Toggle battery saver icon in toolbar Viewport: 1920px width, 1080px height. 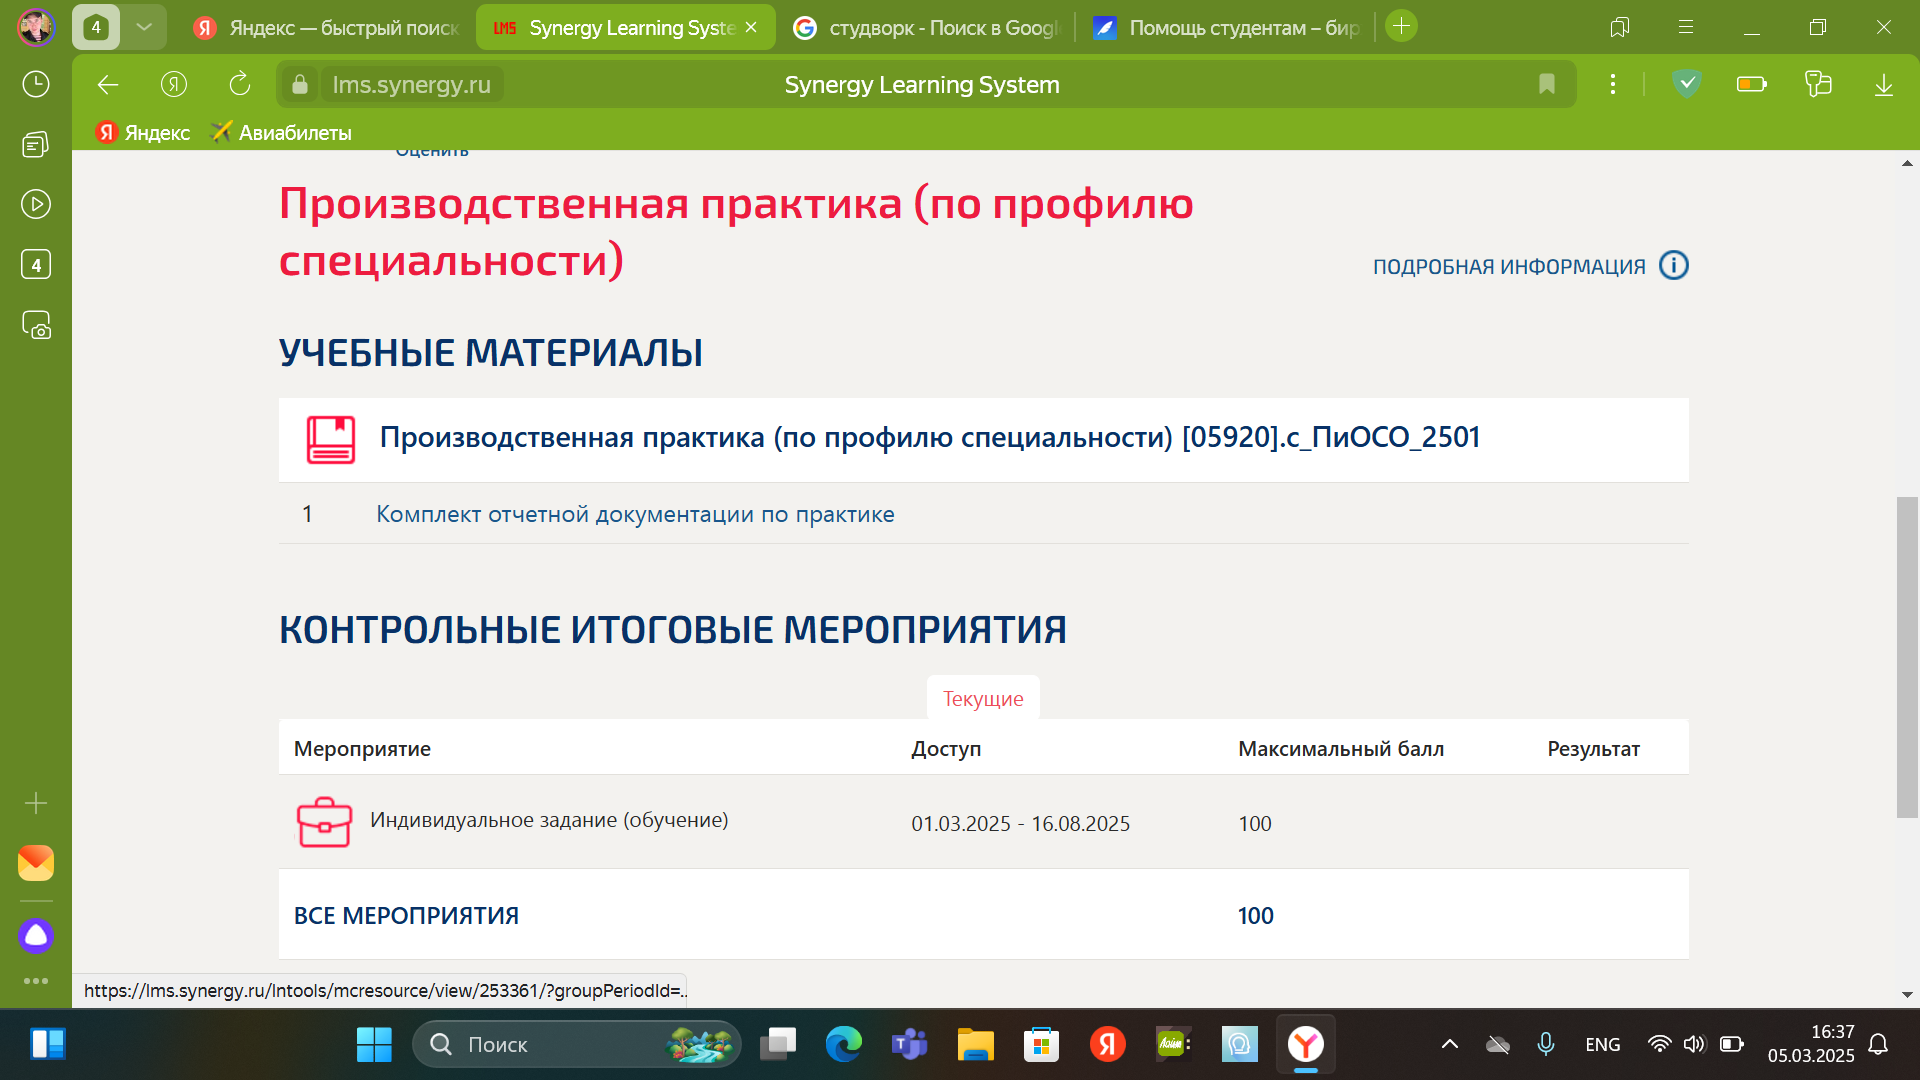[x=1751, y=85]
